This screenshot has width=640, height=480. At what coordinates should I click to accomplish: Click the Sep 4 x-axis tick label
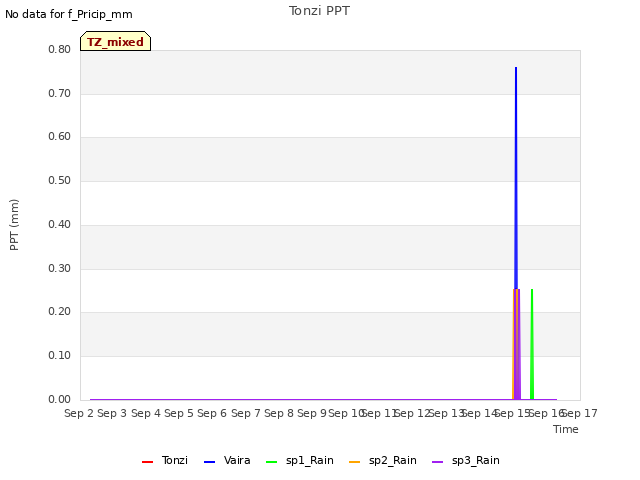tap(146, 413)
